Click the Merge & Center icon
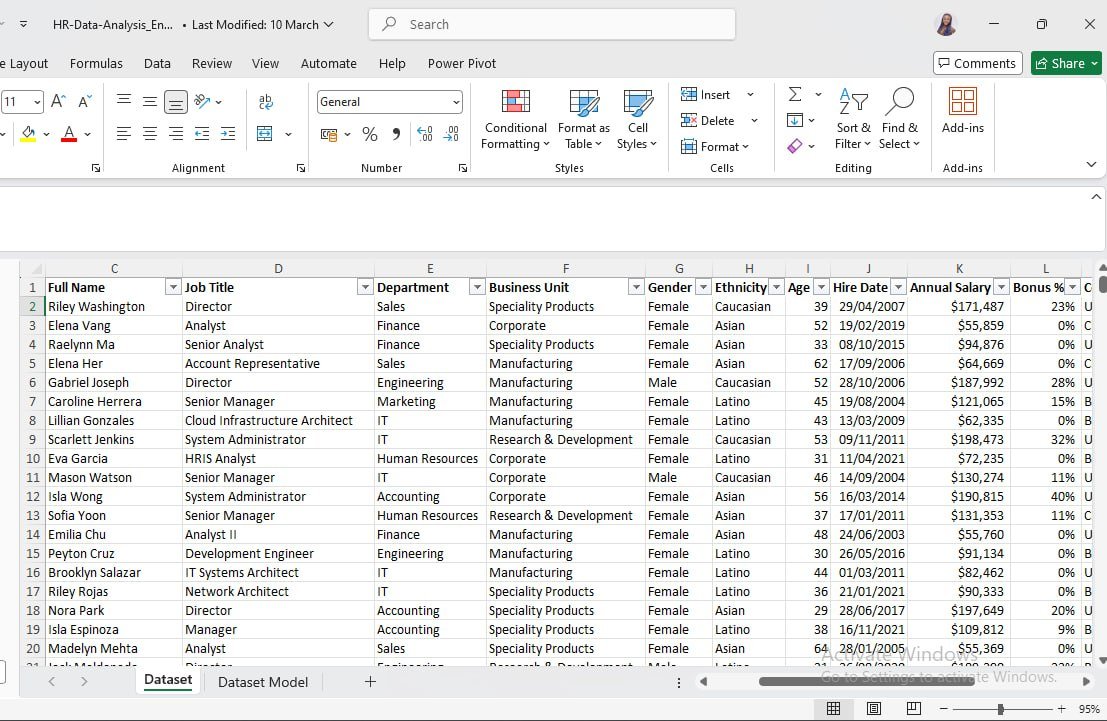1107x721 pixels. [x=265, y=133]
